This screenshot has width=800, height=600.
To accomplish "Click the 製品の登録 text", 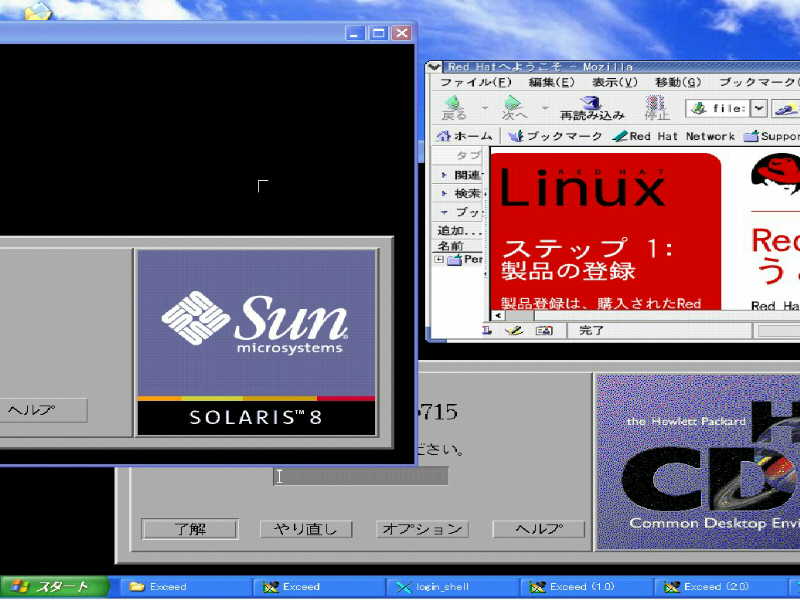I will click(x=568, y=271).
